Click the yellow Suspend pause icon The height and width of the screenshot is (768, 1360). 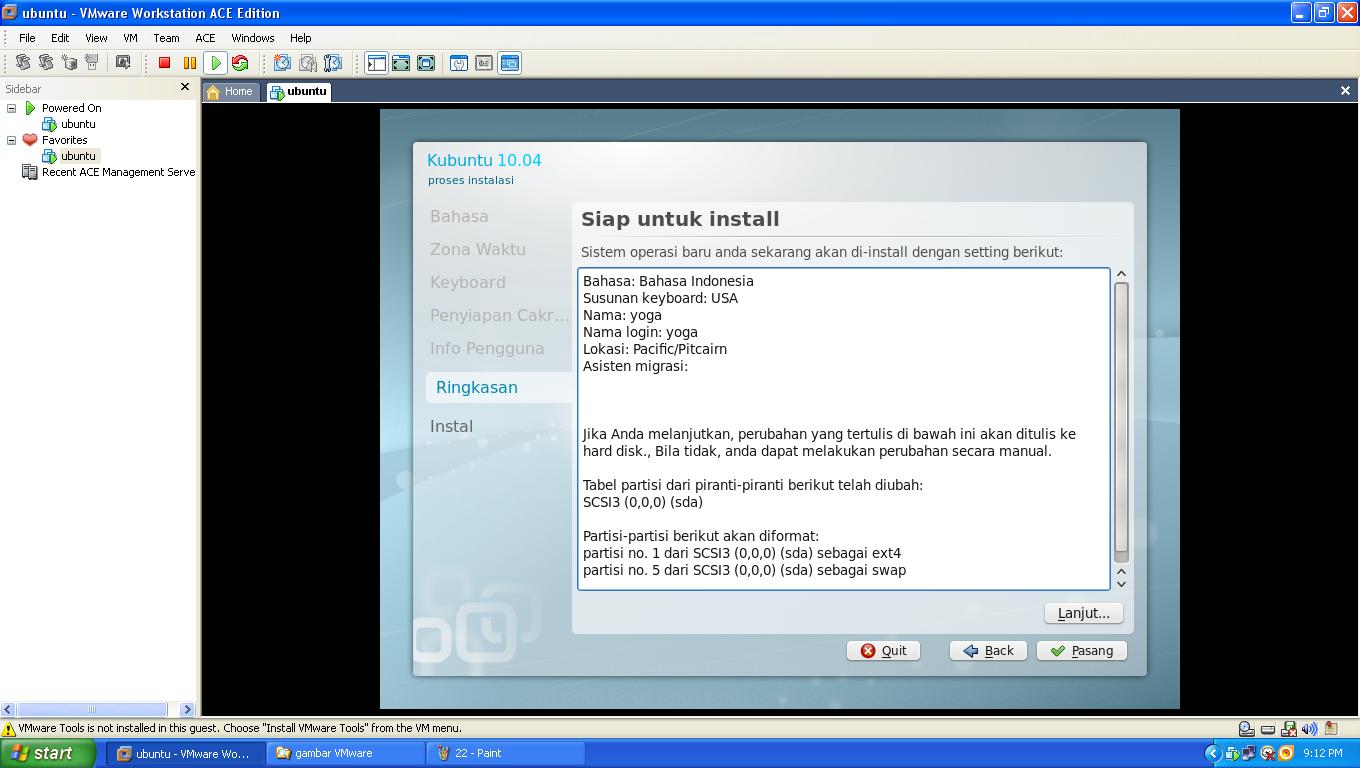pos(189,63)
